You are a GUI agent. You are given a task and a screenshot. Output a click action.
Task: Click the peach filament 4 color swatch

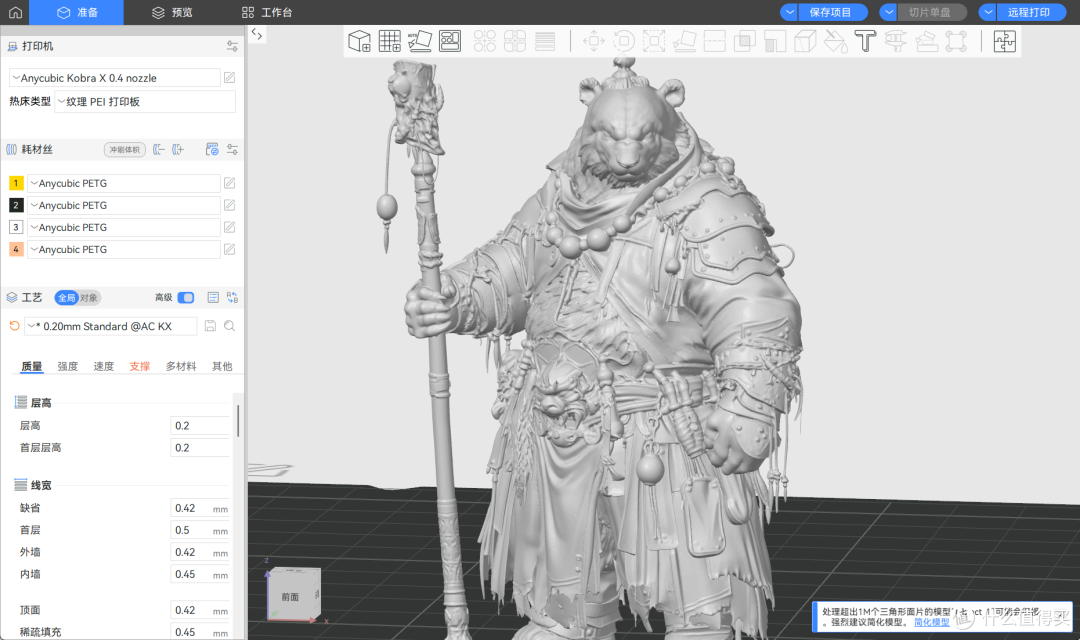point(16,249)
